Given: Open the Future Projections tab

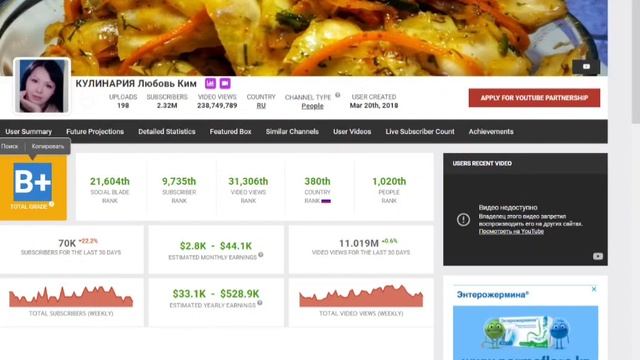Looking at the screenshot, I should pyautogui.click(x=95, y=131).
